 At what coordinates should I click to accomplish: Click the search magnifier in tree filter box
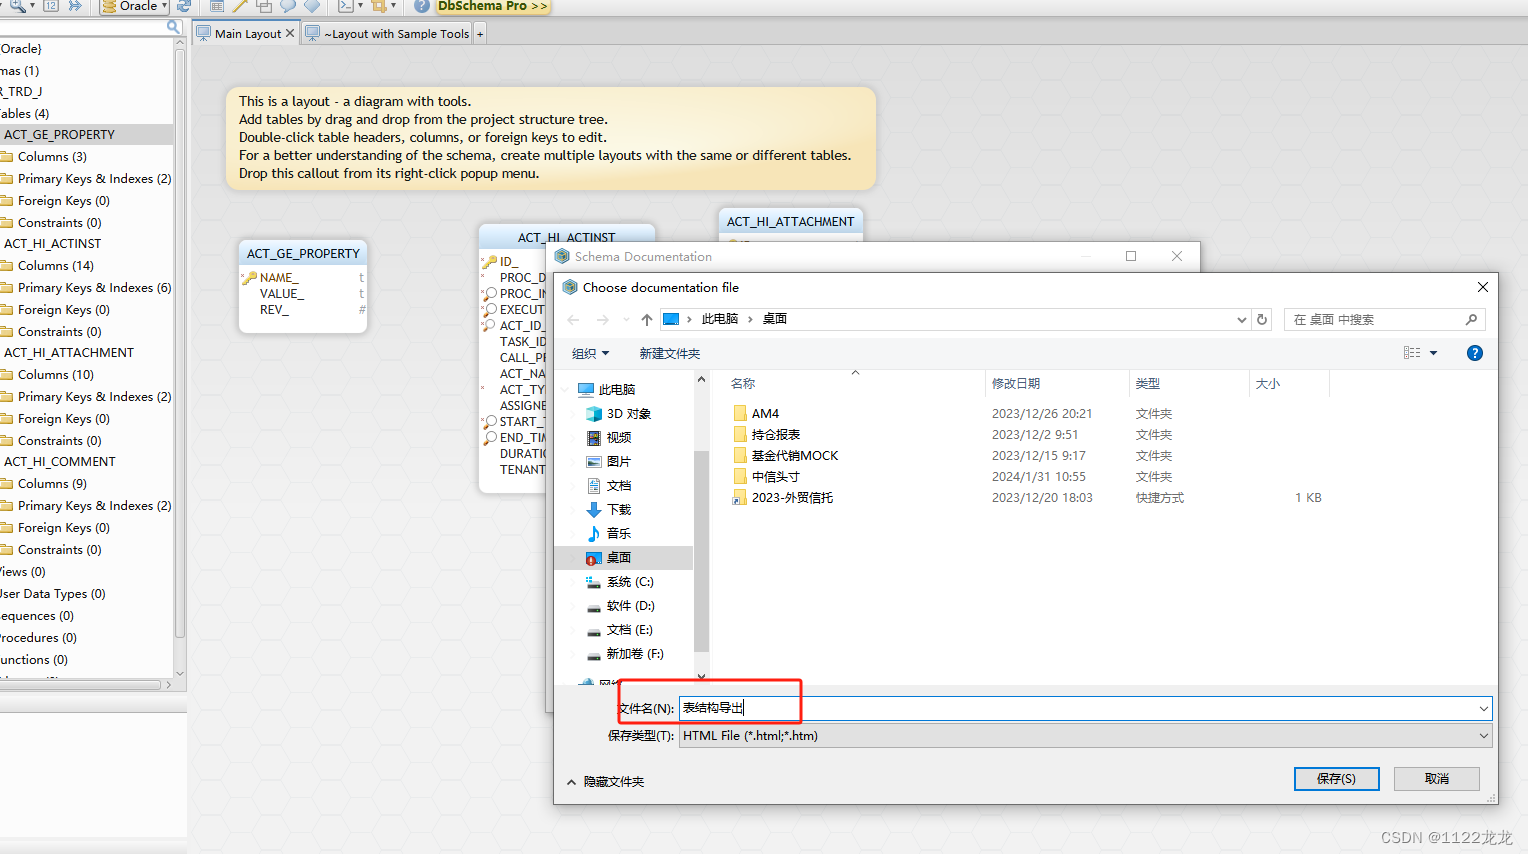point(173,27)
